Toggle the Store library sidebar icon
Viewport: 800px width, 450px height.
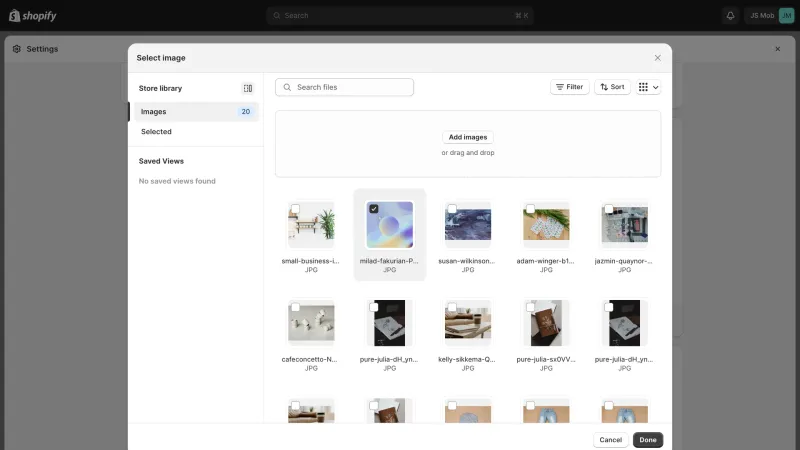point(247,88)
